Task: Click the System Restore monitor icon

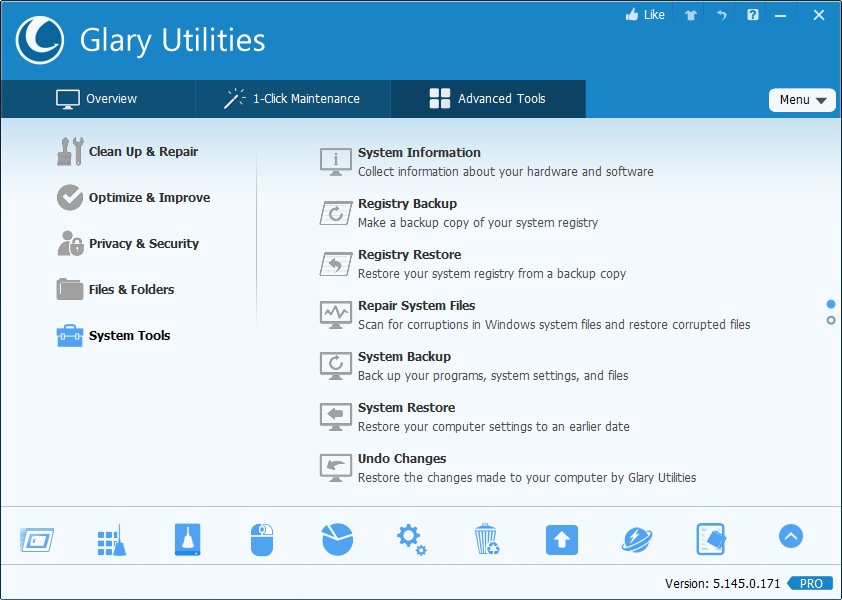Action: pyautogui.click(x=336, y=417)
